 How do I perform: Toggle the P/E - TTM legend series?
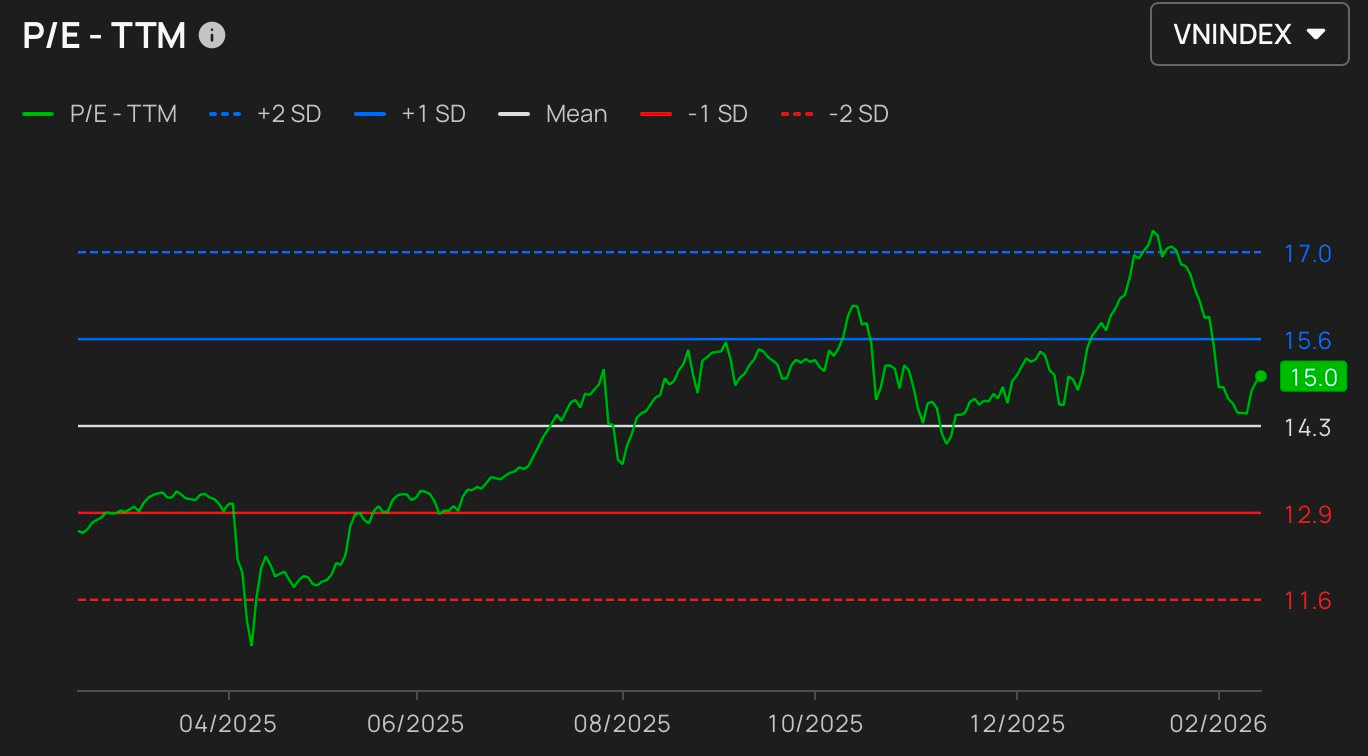(x=100, y=114)
